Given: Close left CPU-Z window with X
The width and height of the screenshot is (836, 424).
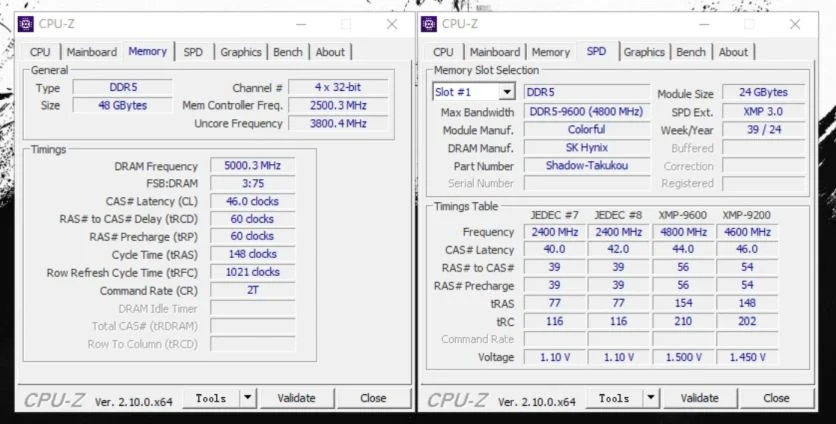Looking at the screenshot, I should click(x=392, y=24).
